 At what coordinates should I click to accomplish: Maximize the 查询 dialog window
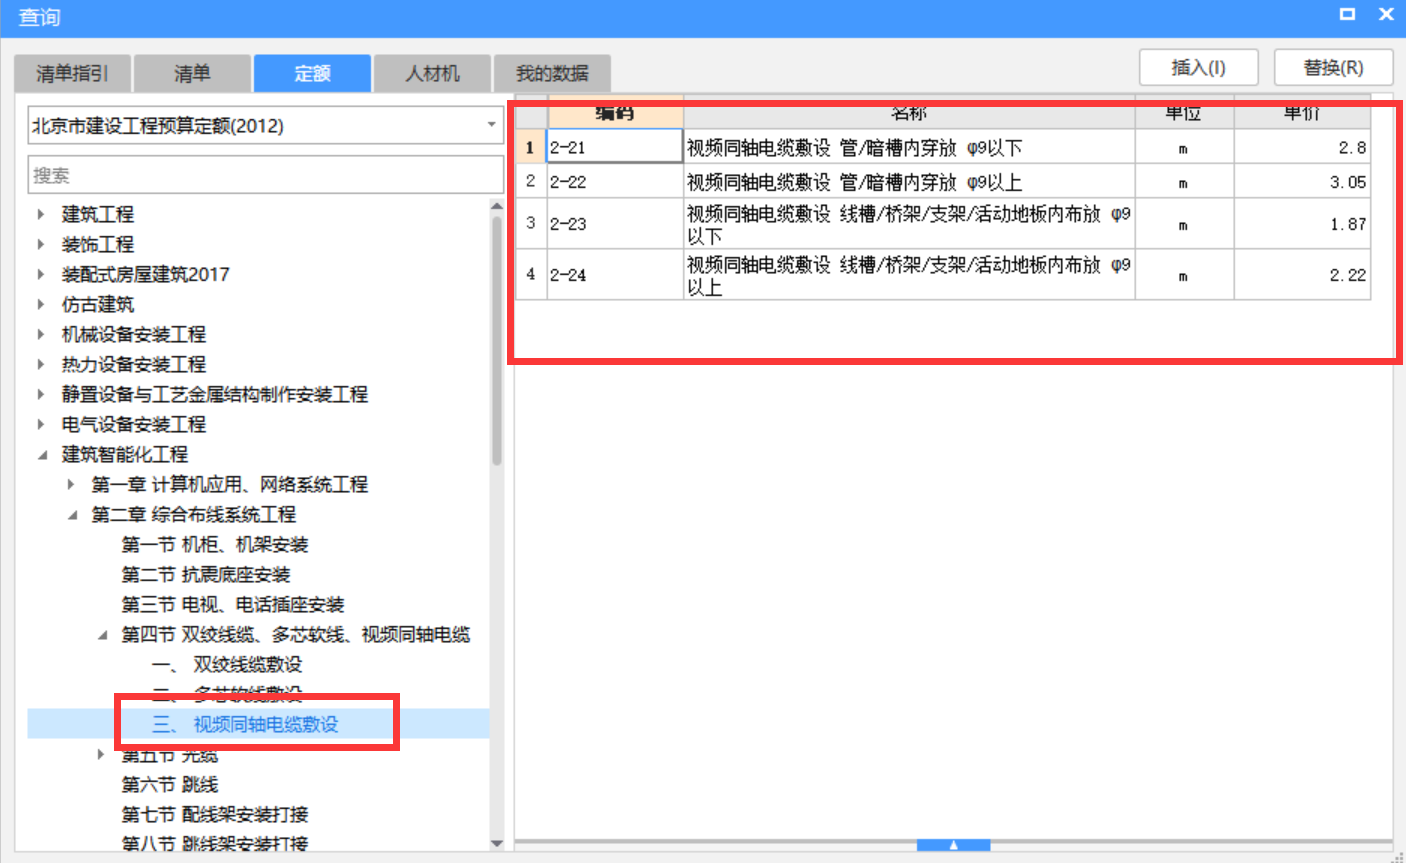click(x=1347, y=14)
